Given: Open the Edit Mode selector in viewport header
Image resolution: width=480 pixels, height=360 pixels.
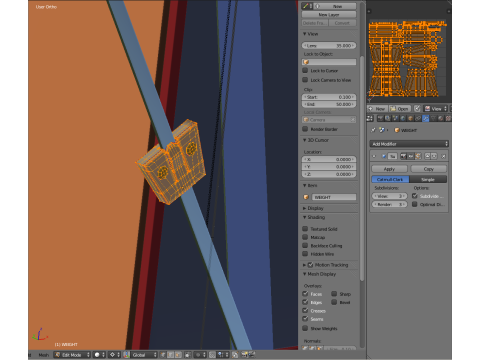Looking at the screenshot, I should point(72,355).
